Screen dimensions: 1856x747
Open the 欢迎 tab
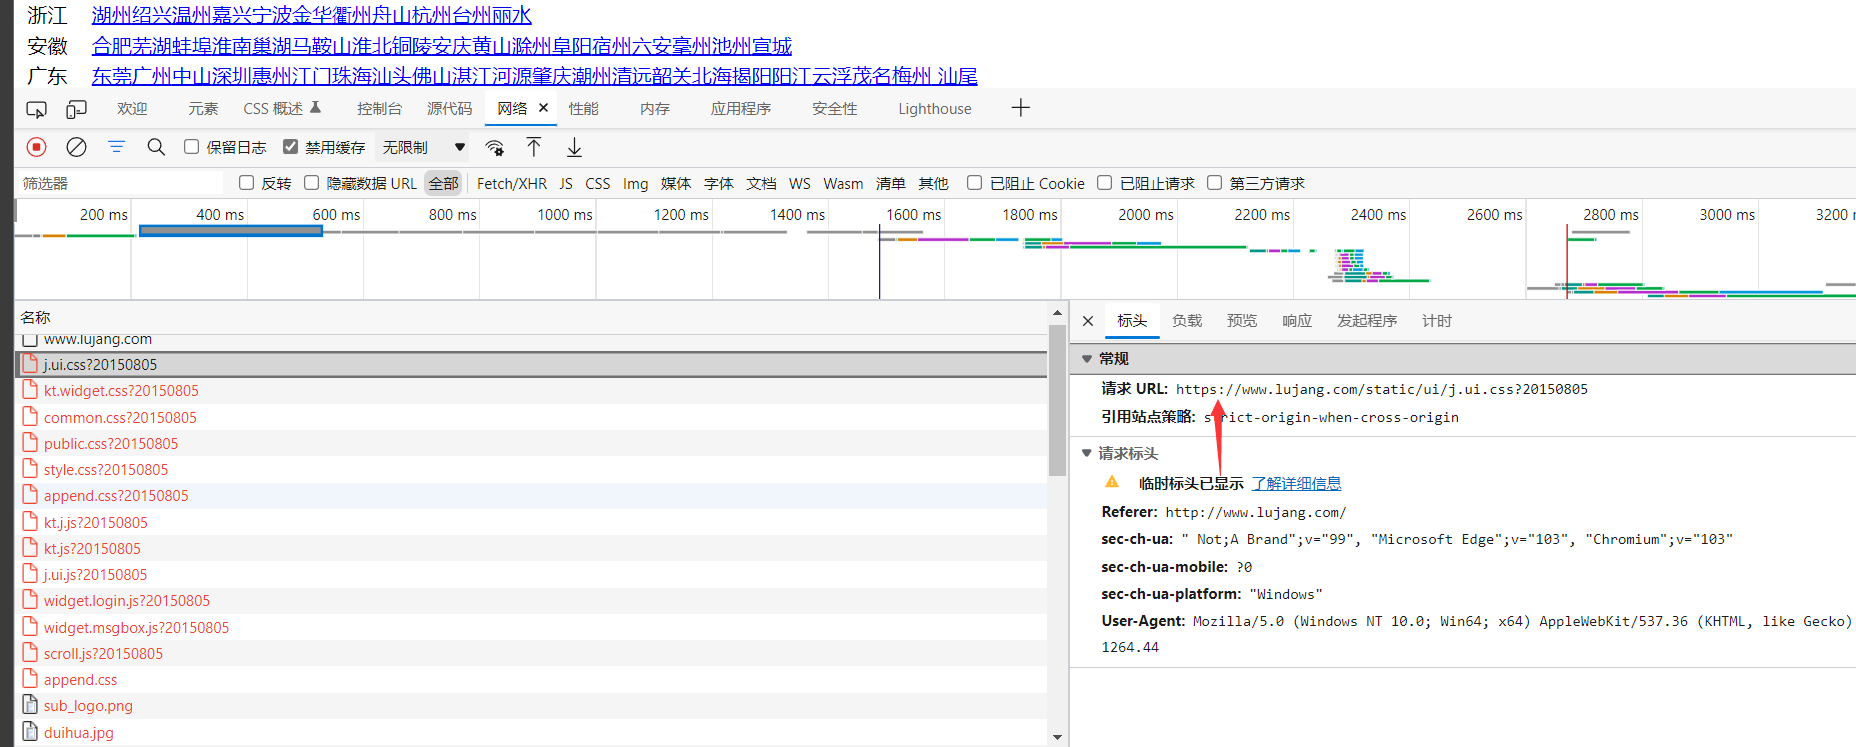(x=132, y=108)
